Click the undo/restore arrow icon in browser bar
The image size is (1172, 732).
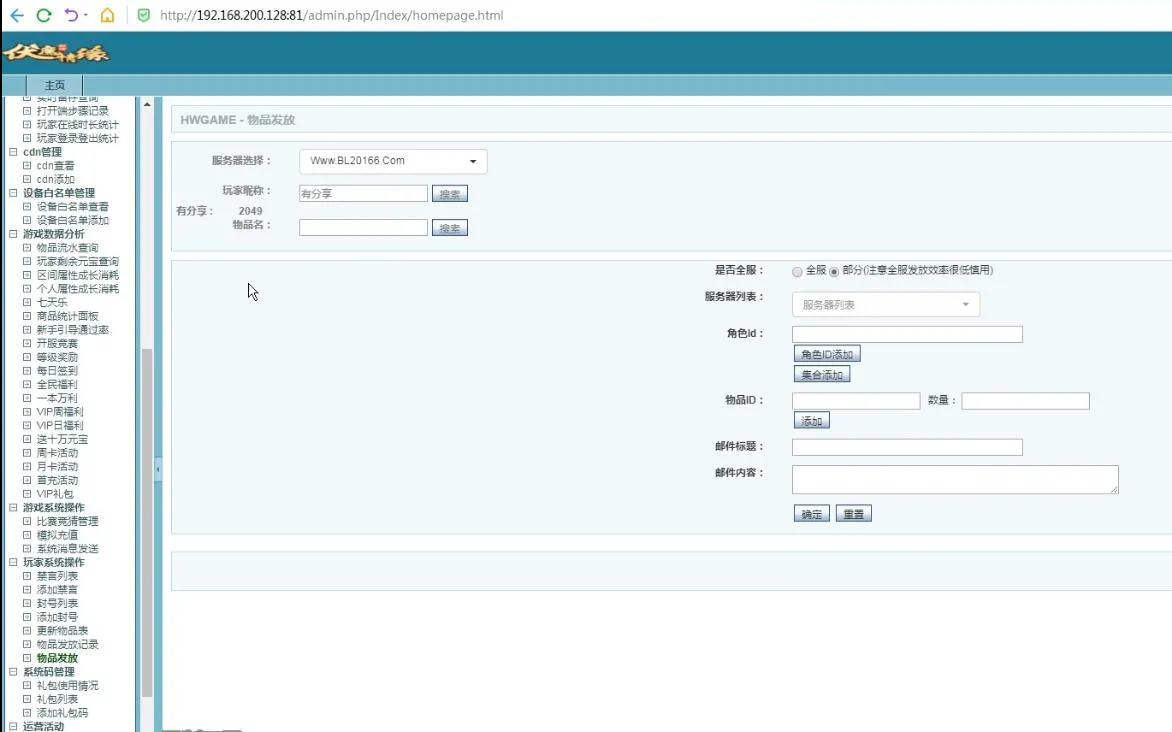pyautogui.click(x=71, y=15)
